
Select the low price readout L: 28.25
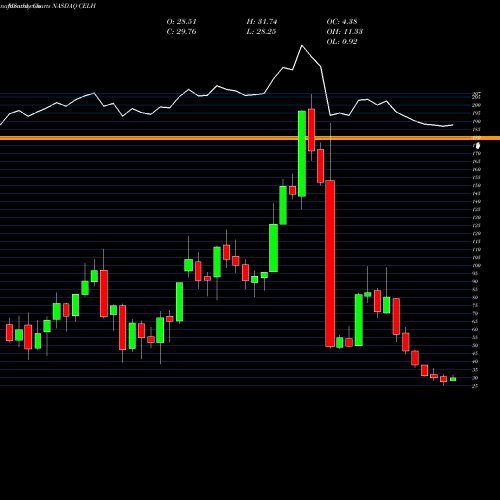[x=262, y=32]
